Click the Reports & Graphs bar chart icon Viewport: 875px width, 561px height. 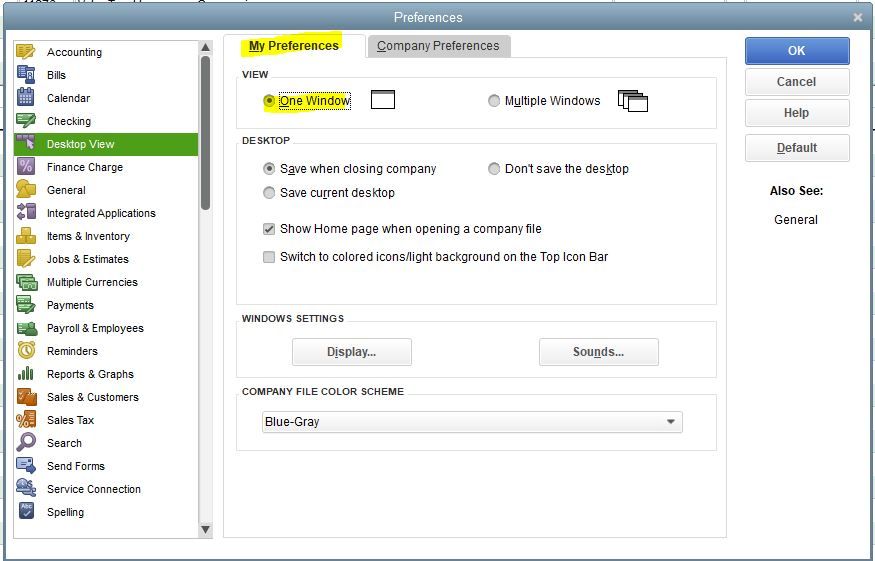(x=26, y=373)
